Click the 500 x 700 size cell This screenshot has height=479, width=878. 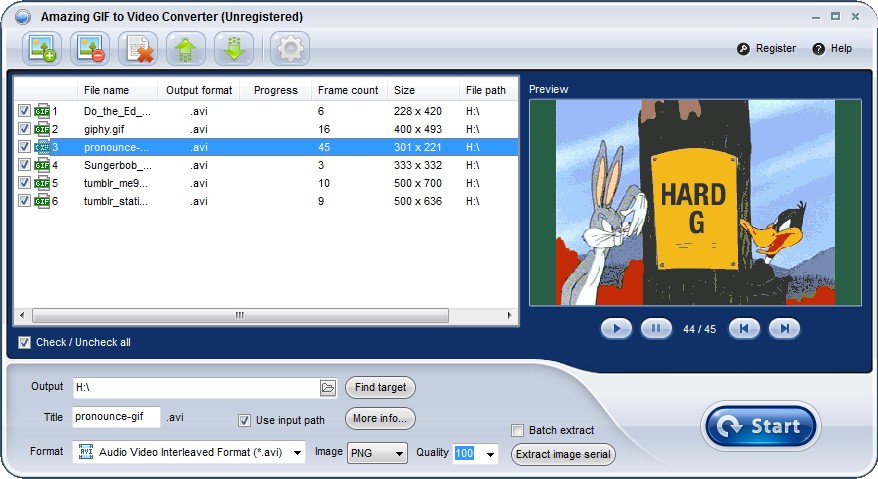click(418, 183)
